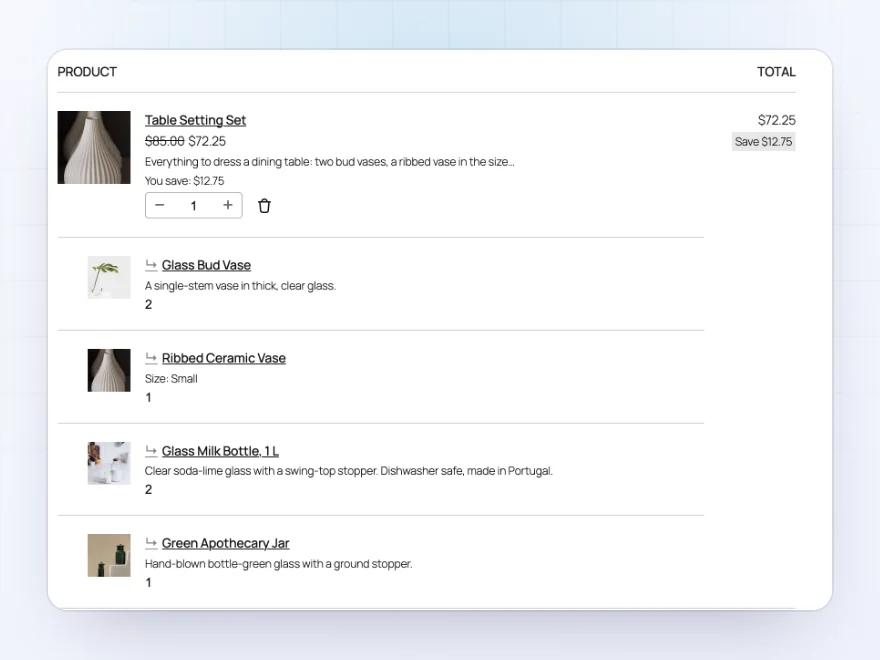Screen dimensions: 880x660
Task: Click the "Everything to dress a dining table" description
Action: click(329, 162)
